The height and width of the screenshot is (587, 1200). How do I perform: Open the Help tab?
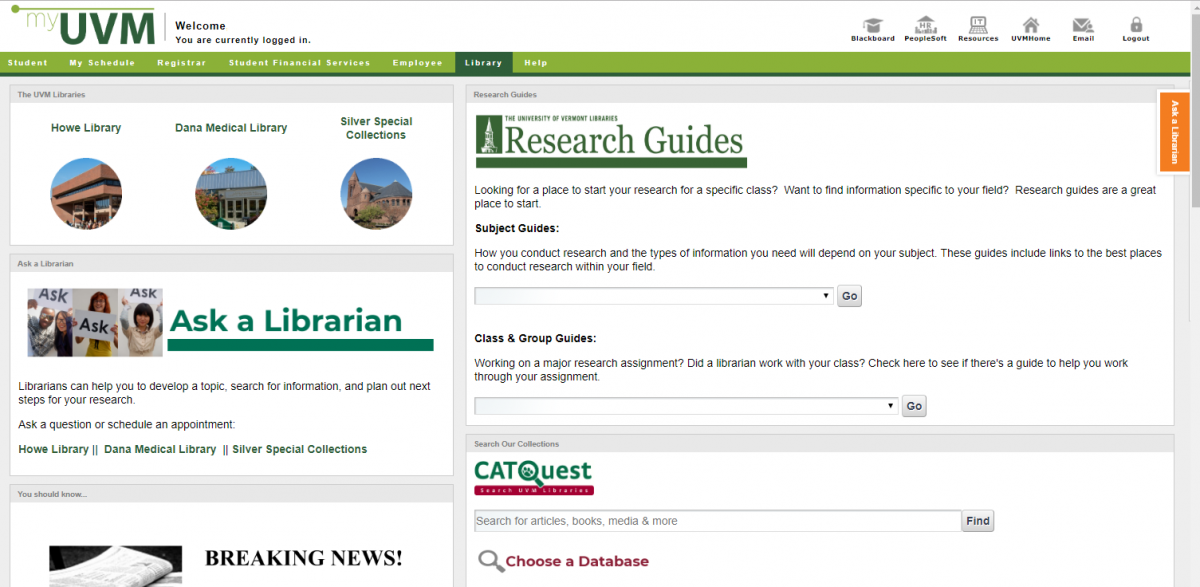[536, 63]
